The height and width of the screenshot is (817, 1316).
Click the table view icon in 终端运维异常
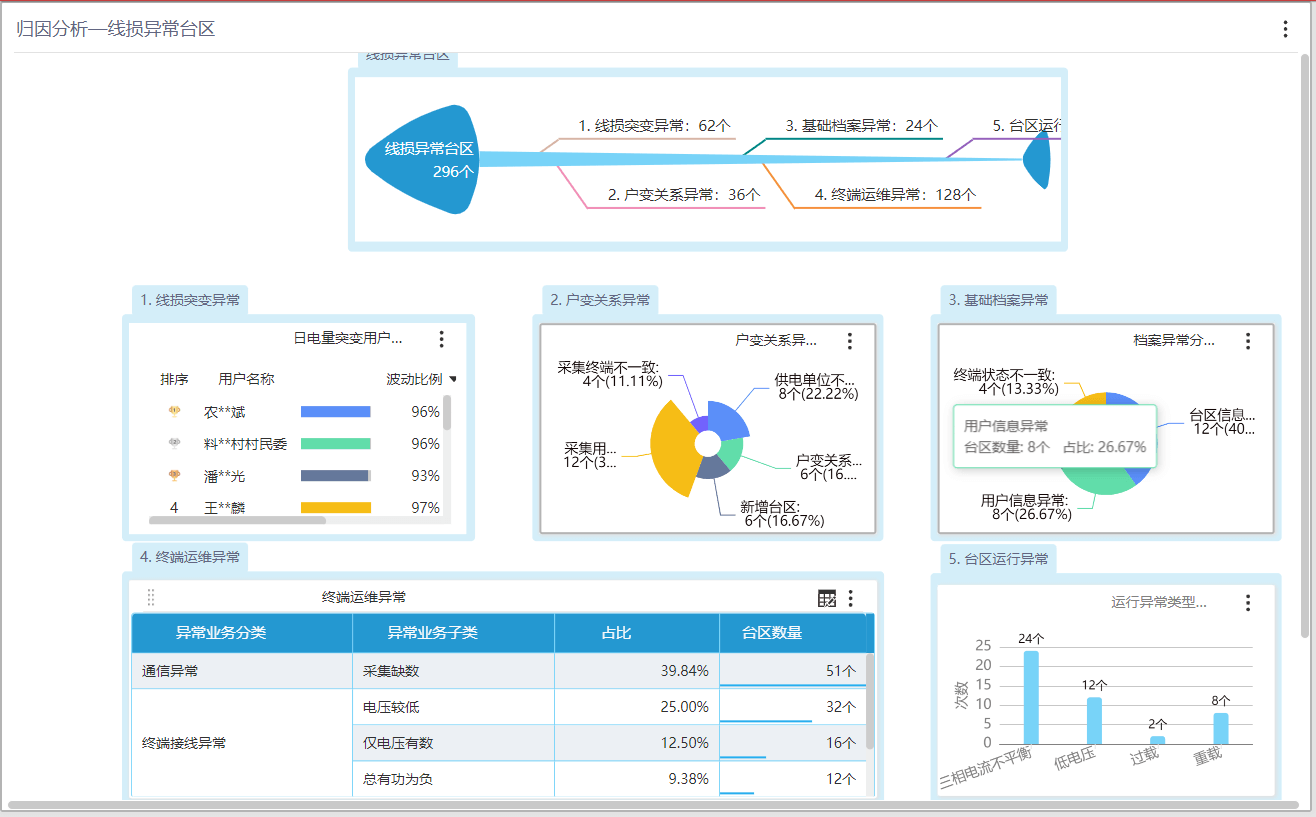[x=826, y=598]
